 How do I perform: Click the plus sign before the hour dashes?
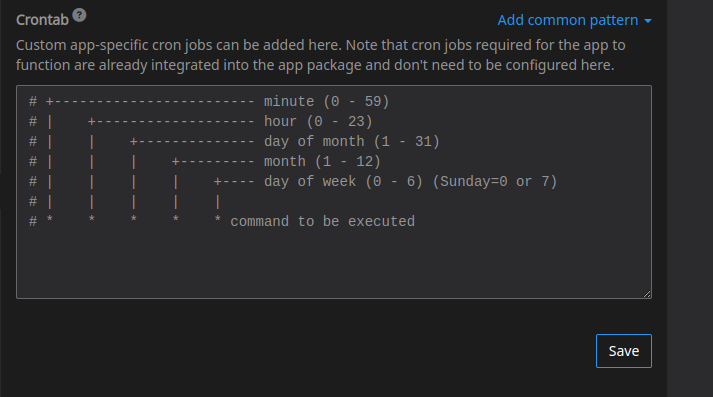91,121
